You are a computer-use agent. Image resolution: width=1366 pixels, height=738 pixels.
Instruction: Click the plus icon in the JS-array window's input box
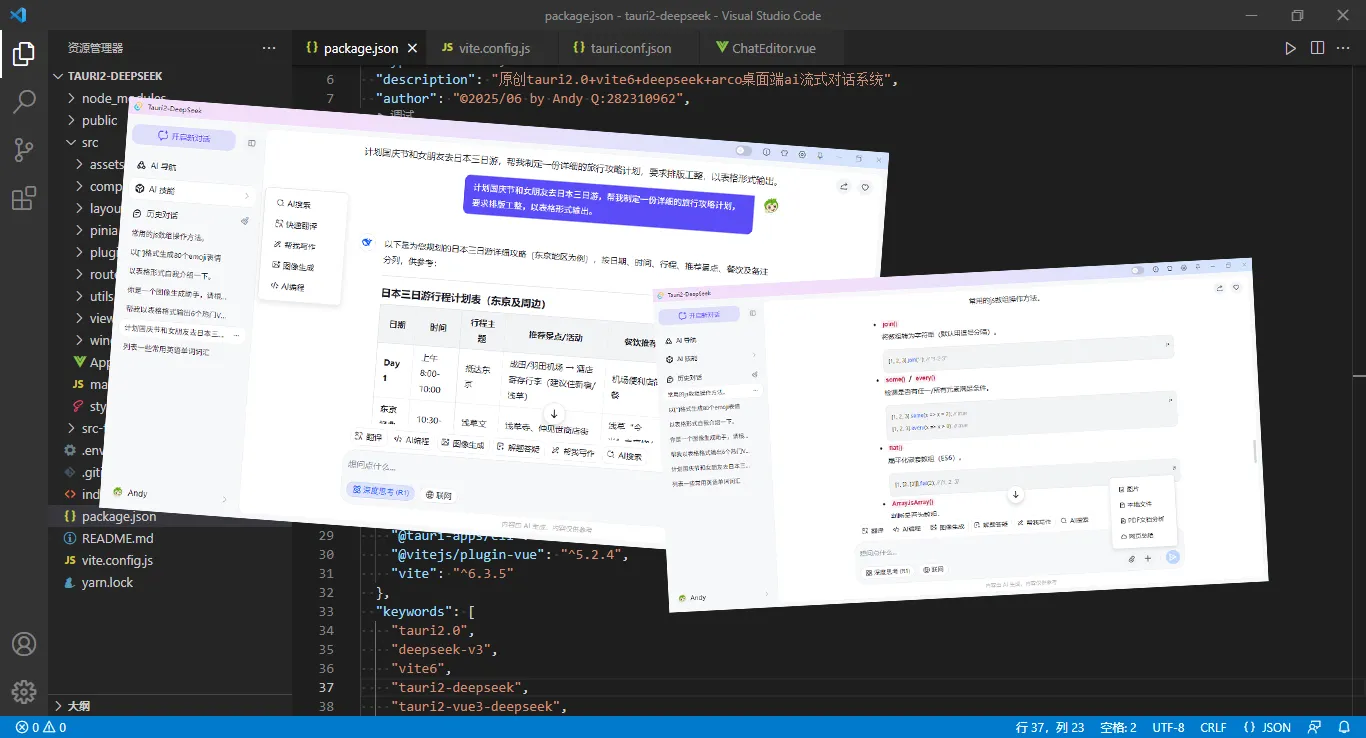(1148, 558)
